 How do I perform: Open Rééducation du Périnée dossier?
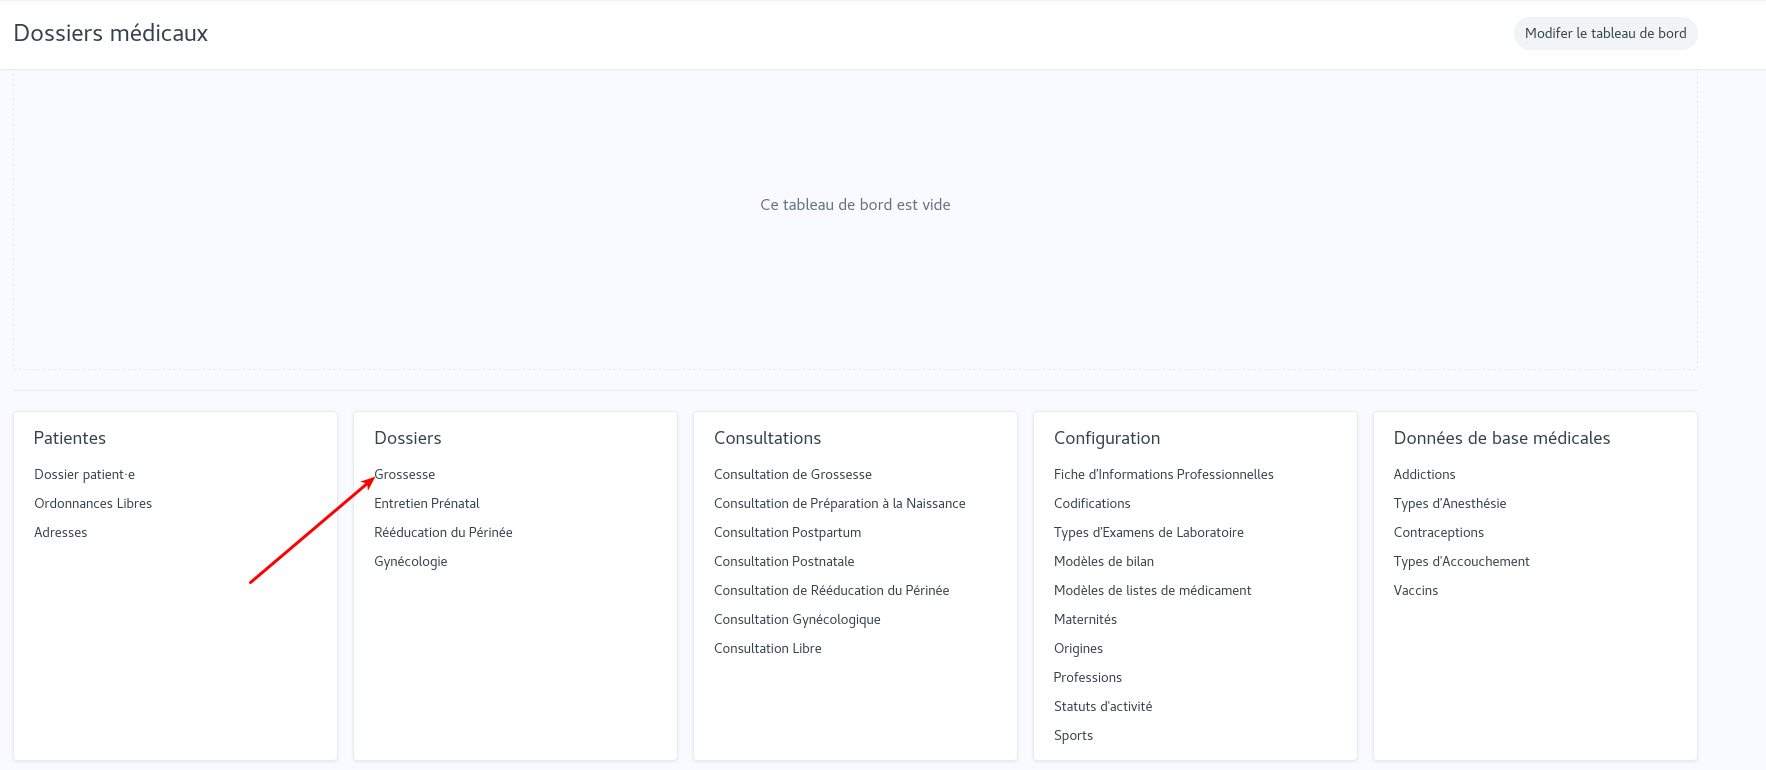[443, 532]
